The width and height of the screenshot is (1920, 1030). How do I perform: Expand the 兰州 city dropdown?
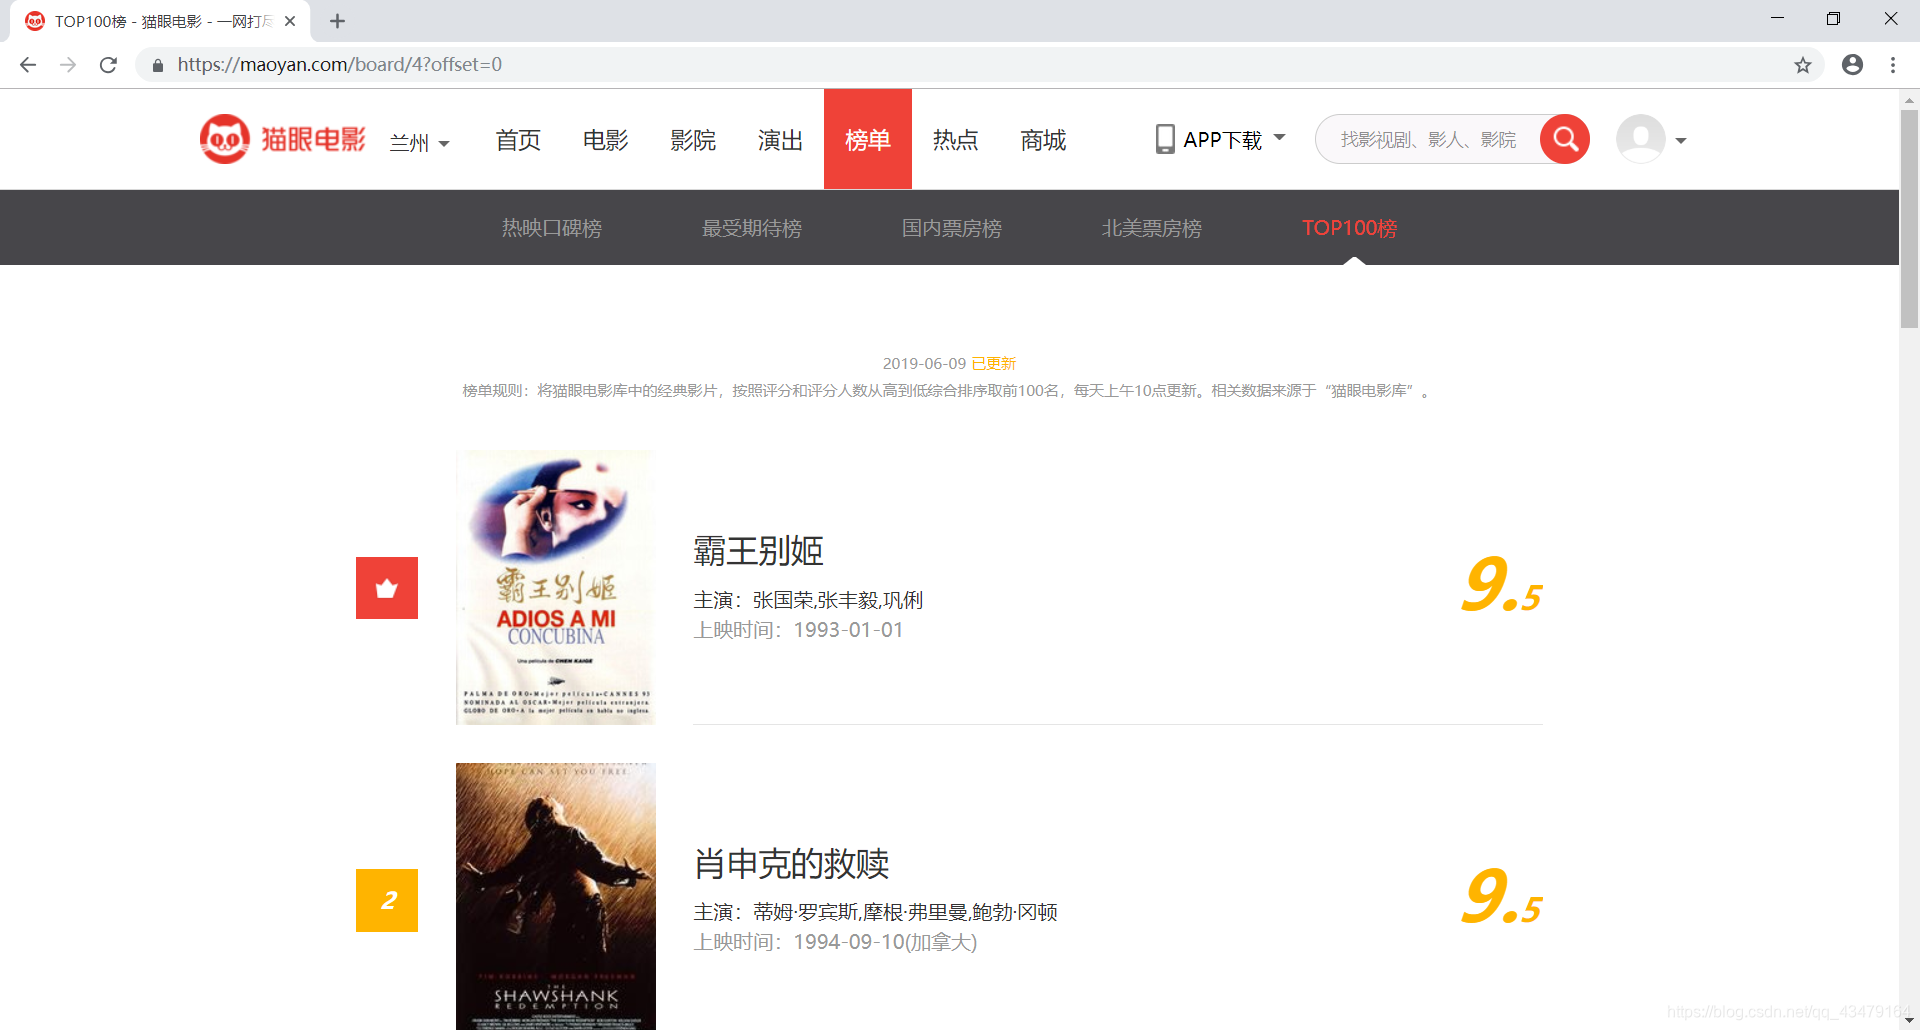(420, 143)
